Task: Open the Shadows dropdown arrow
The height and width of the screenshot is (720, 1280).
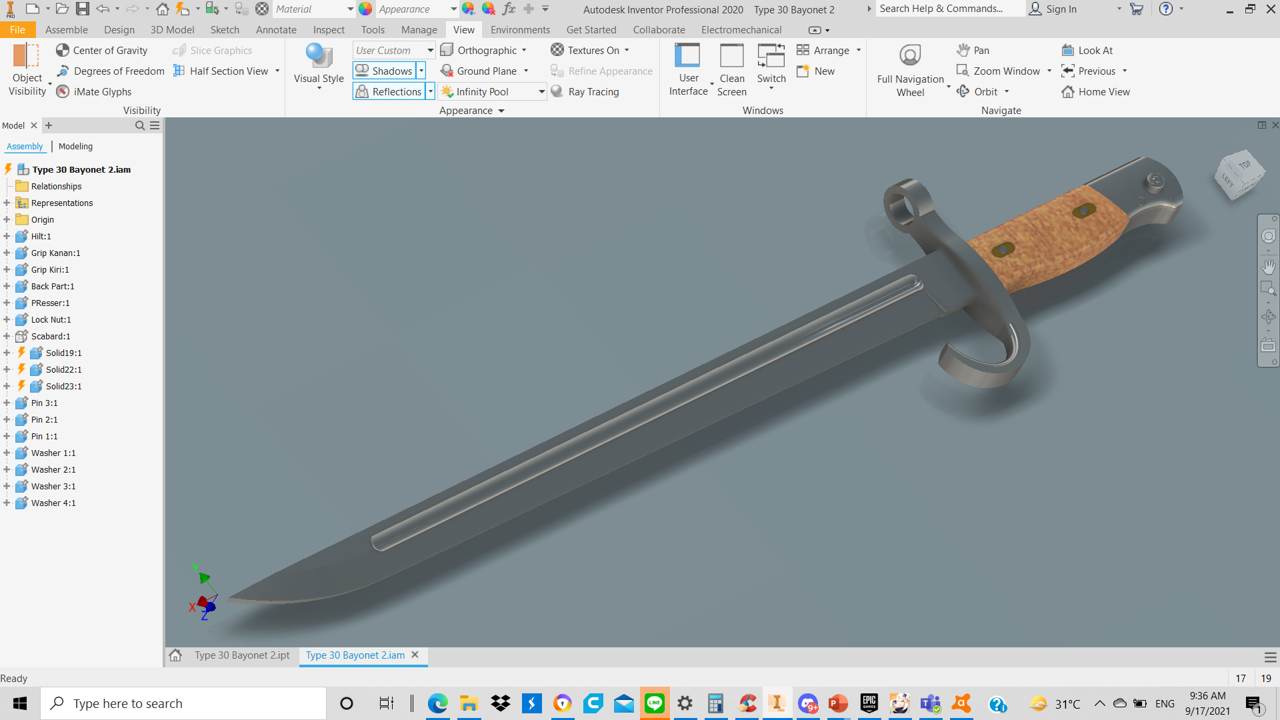Action: point(421,71)
